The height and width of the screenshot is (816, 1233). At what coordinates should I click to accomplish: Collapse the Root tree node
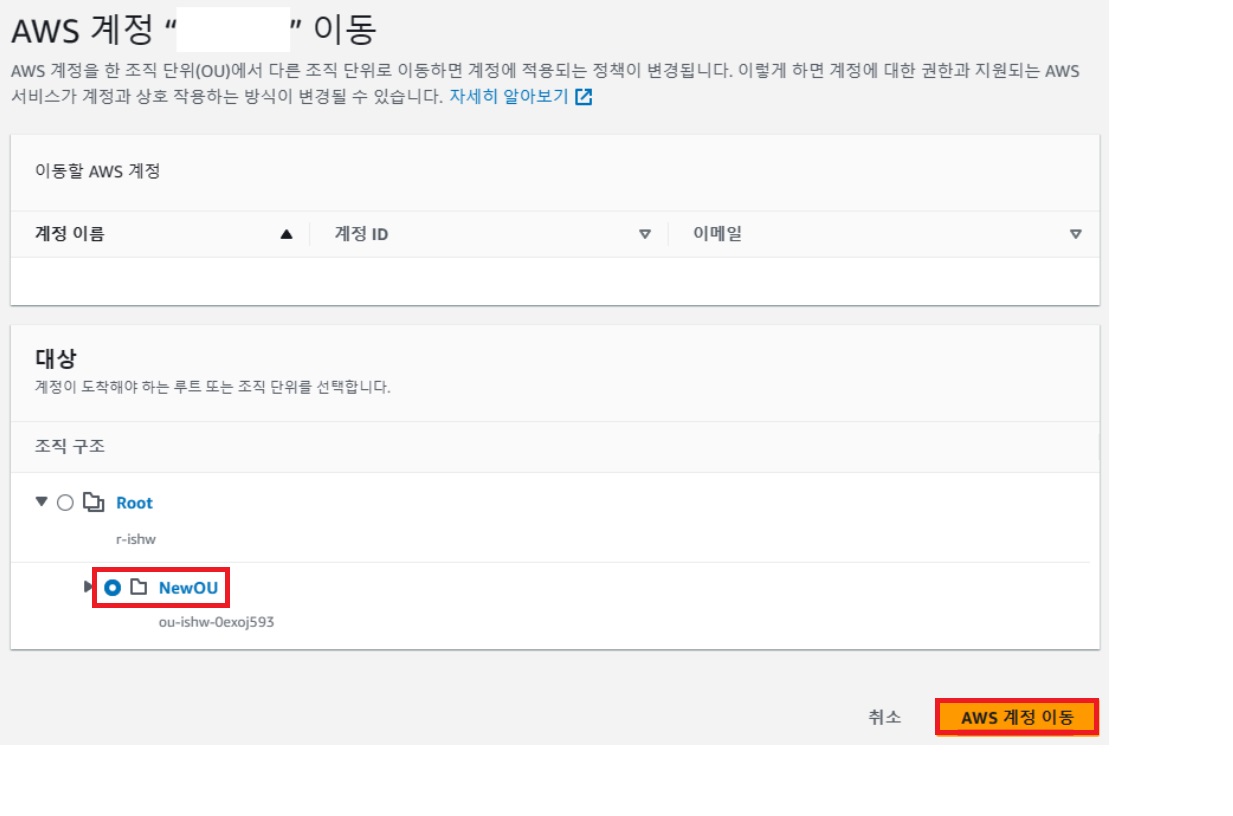pyautogui.click(x=41, y=502)
